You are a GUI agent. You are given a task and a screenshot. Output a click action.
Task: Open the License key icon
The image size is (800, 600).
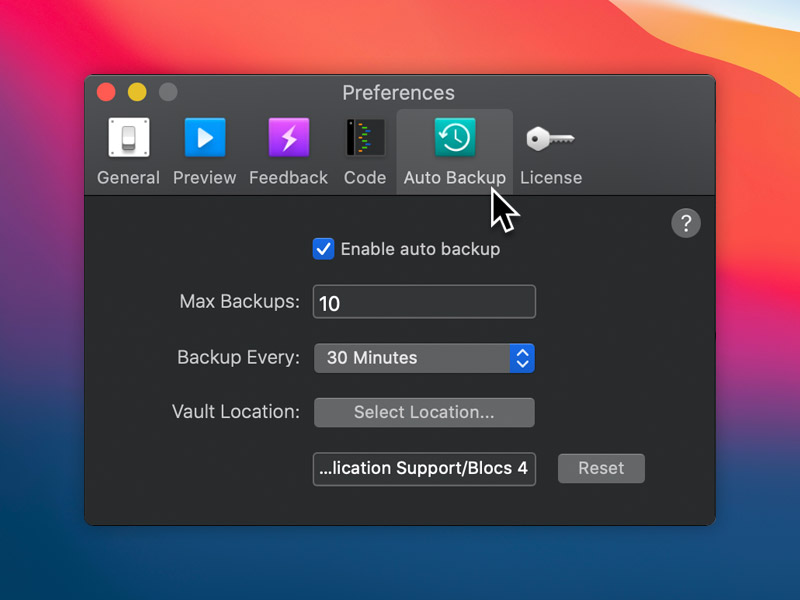[x=550, y=138]
